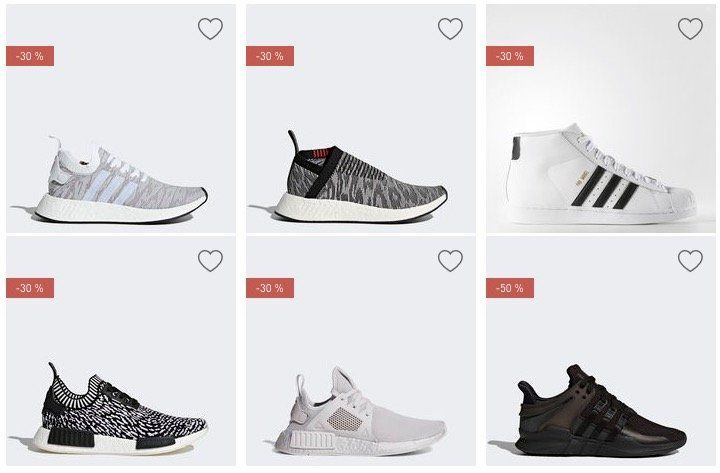This screenshot has height=473, width=720.
Task: Favorite the grey-white NMD R2 Primeknit sneaker
Action: click(x=210, y=29)
